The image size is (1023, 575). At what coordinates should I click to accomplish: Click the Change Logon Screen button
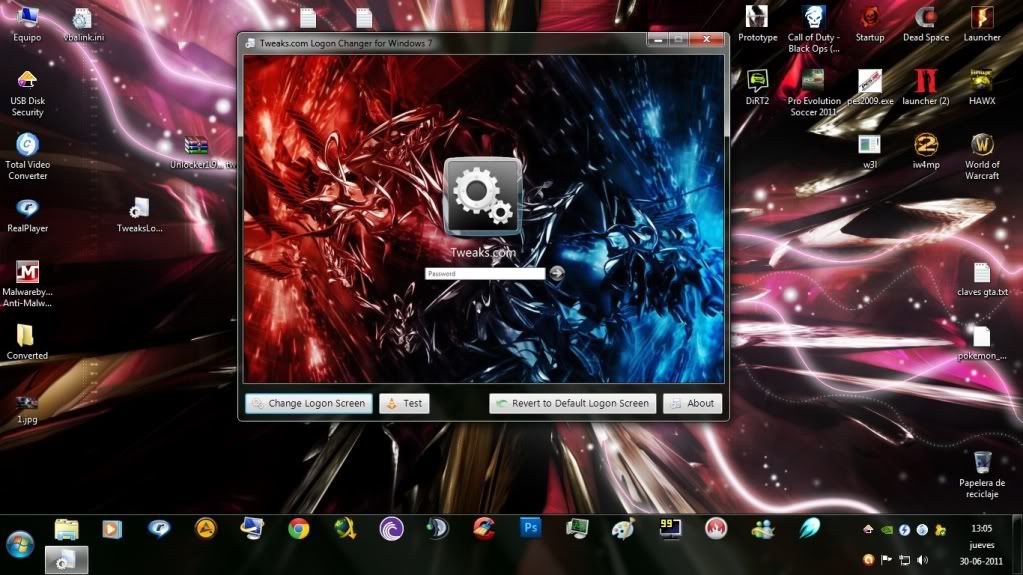point(309,403)
